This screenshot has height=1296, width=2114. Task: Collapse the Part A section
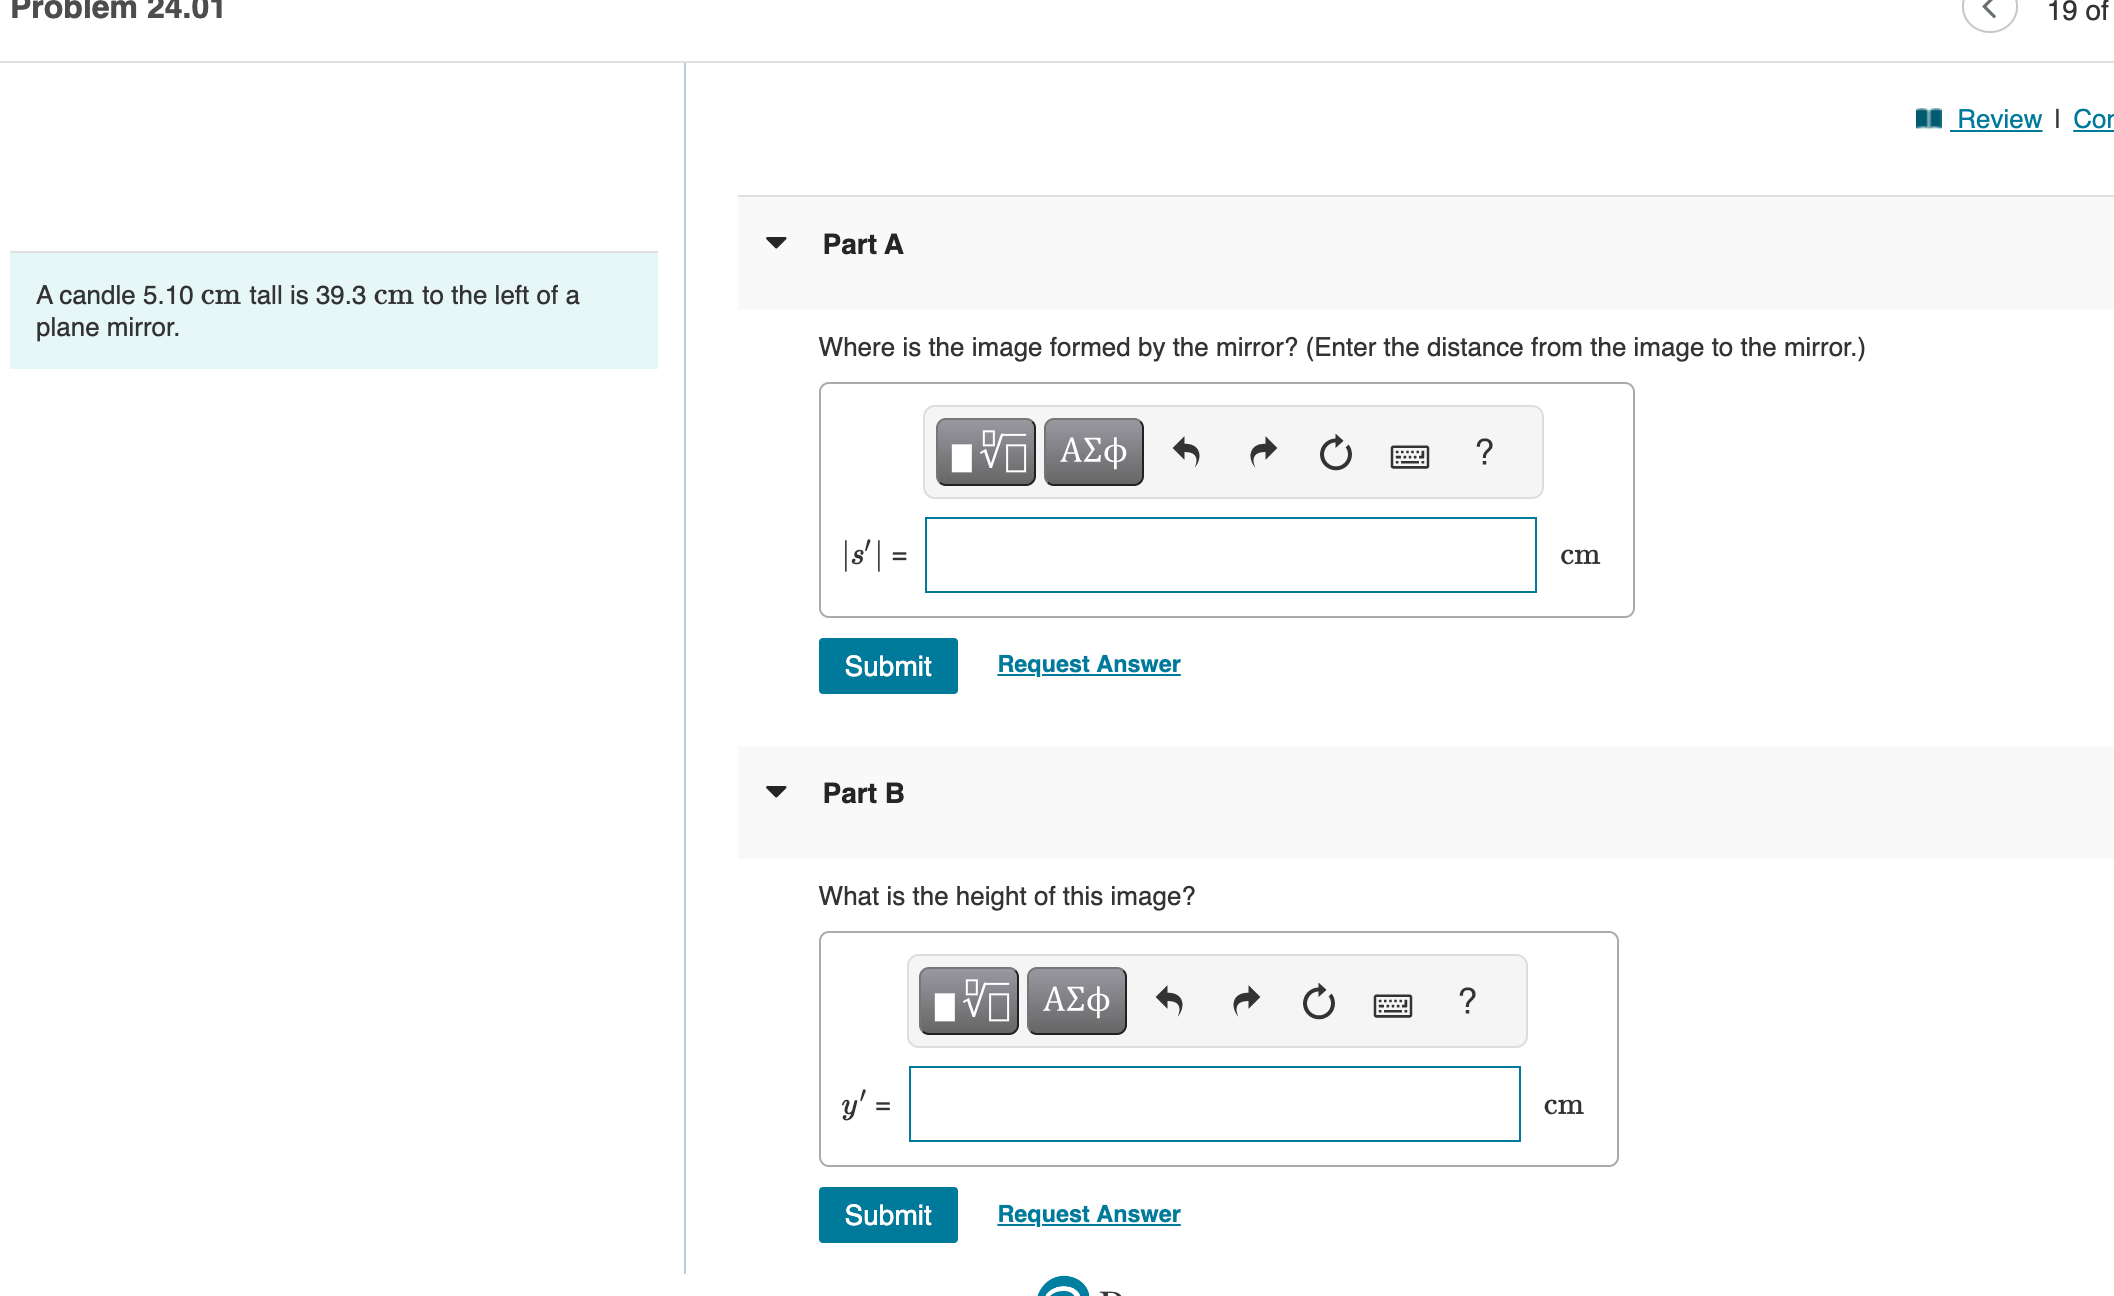click(776, 243)
